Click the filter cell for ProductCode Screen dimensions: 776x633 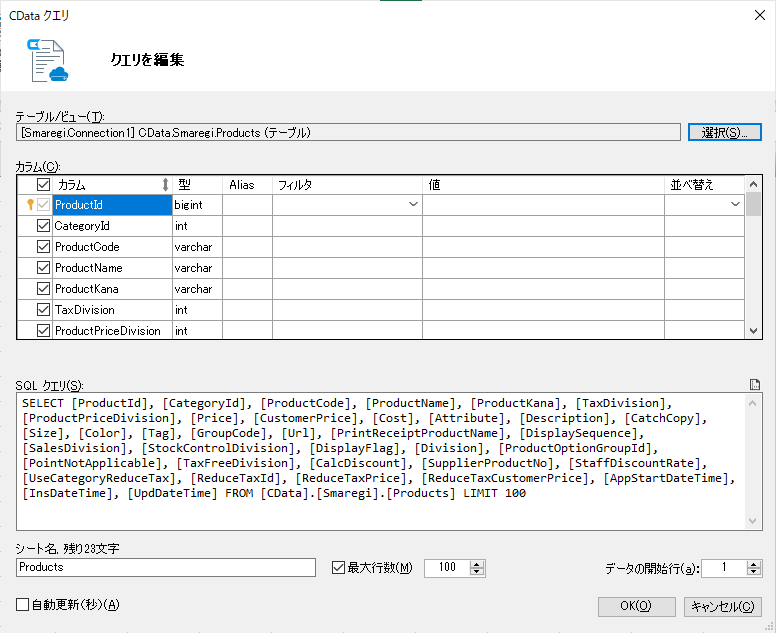347,246
